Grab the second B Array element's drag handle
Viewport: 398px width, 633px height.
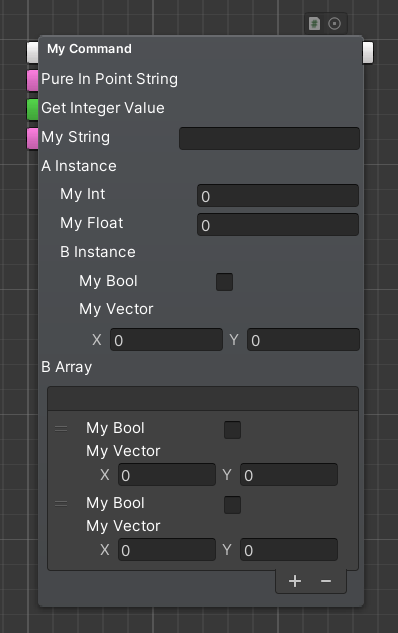[61, 503]
